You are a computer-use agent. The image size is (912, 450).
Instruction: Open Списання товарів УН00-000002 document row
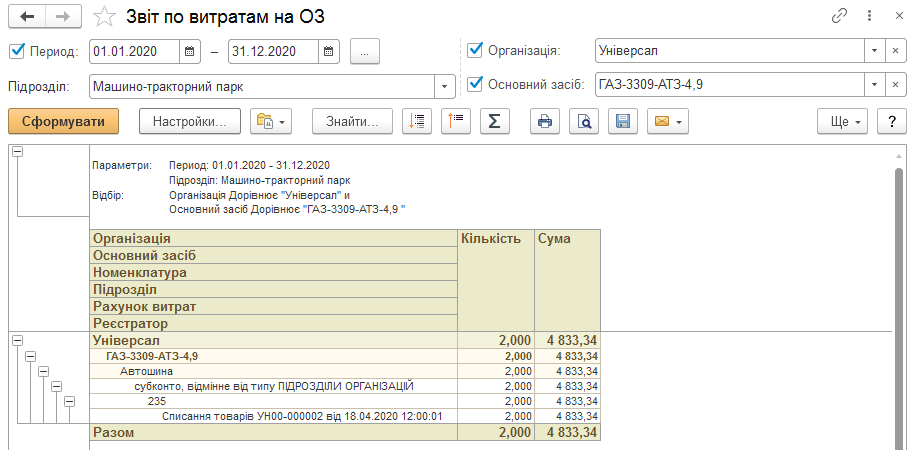274,416
